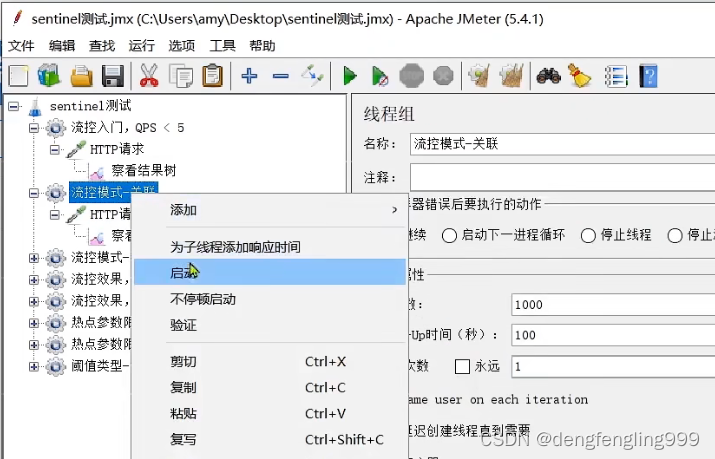Click the Copy toolbar icon
Screen dimensions: 715x459
[x=181, y=76]
